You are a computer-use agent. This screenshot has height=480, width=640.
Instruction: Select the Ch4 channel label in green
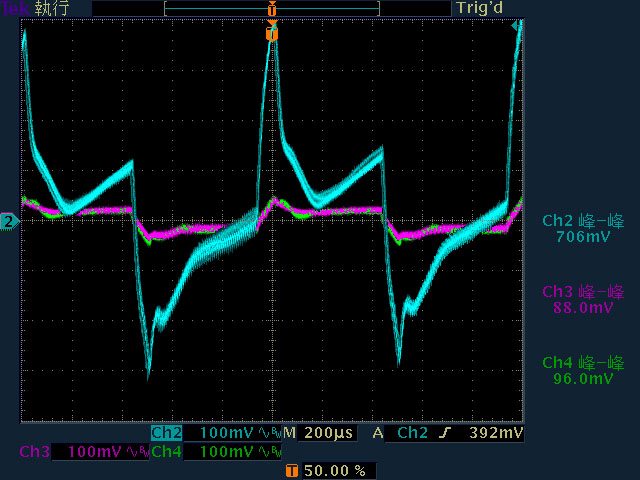166,452
